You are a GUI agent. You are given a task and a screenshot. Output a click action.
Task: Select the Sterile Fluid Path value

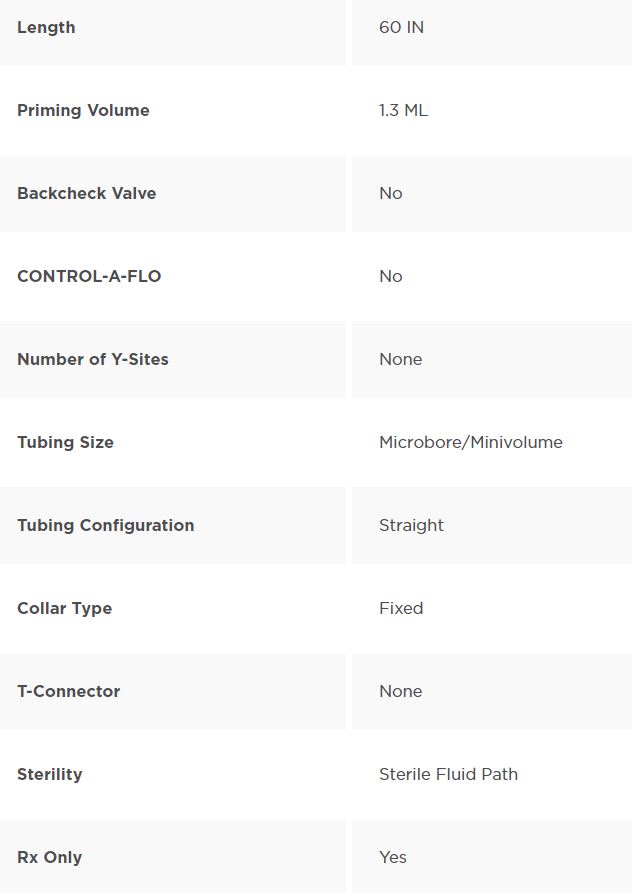[x=449, y=775]
